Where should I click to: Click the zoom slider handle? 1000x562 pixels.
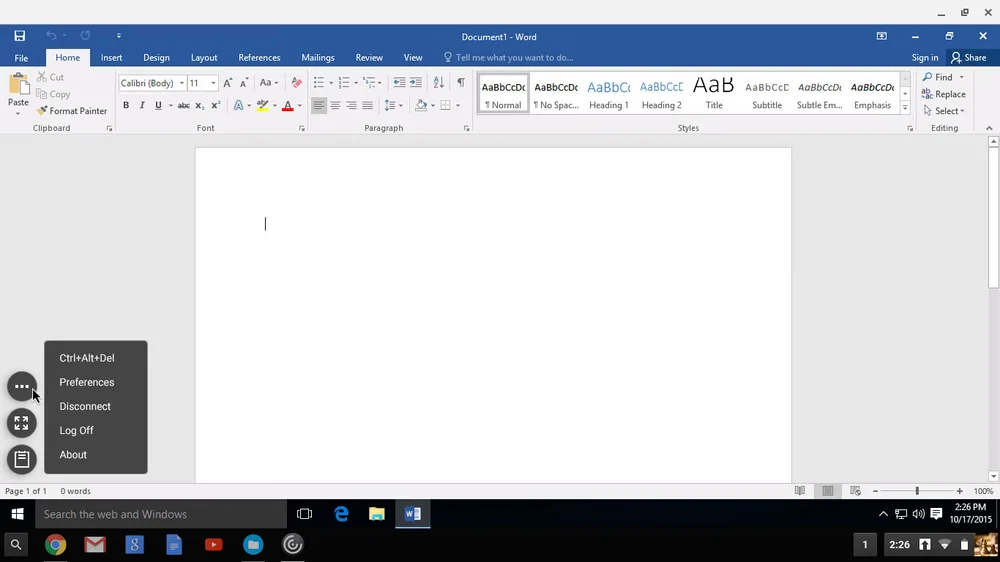click(x=917, y=491)
